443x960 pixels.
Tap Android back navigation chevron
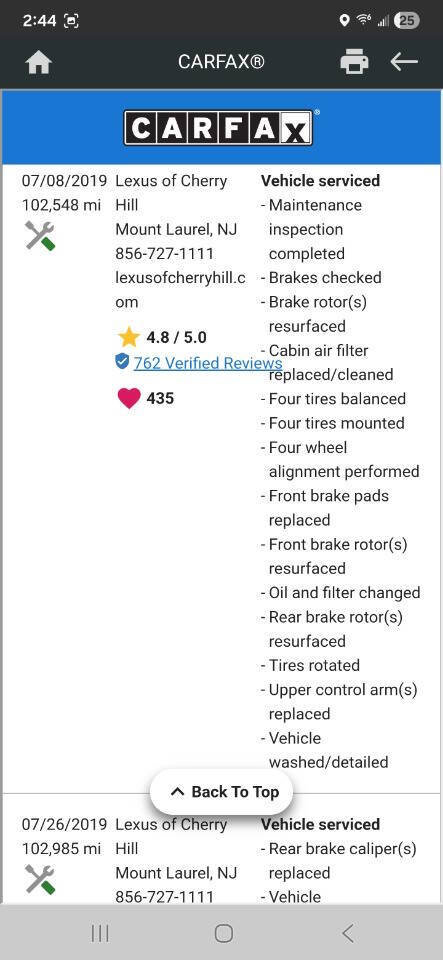(348, 933)
